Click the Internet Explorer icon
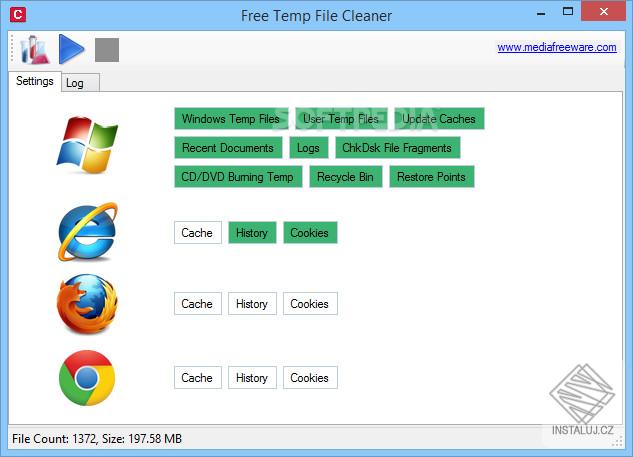633x457 pixels. click(88, 232)
